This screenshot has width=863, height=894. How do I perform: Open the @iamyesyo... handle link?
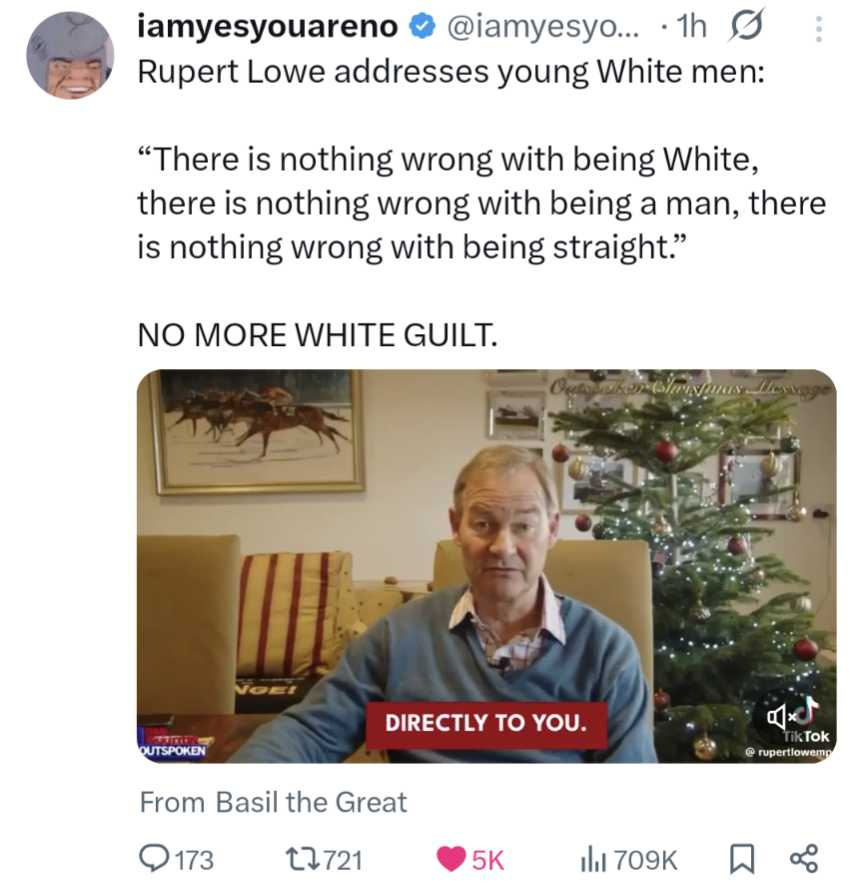pyautogui.click(x=543, y=27)
